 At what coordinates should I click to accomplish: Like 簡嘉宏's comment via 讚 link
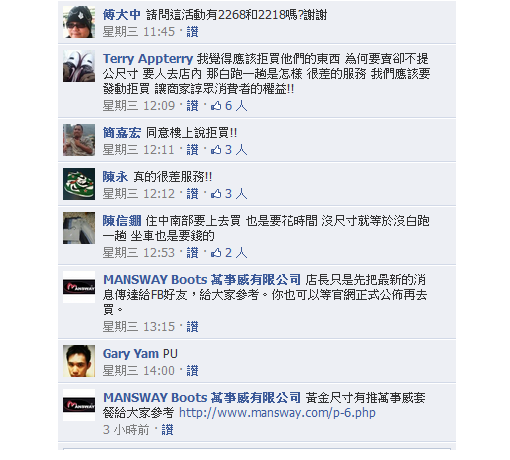point(192,150)
